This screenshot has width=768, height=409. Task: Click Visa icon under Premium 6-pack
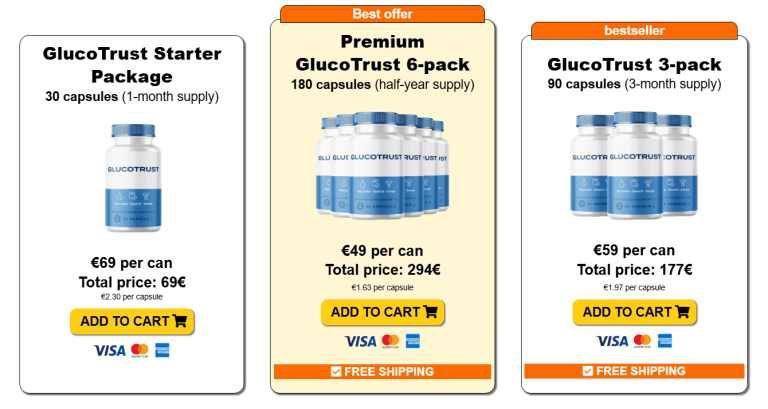coord(360,341)
